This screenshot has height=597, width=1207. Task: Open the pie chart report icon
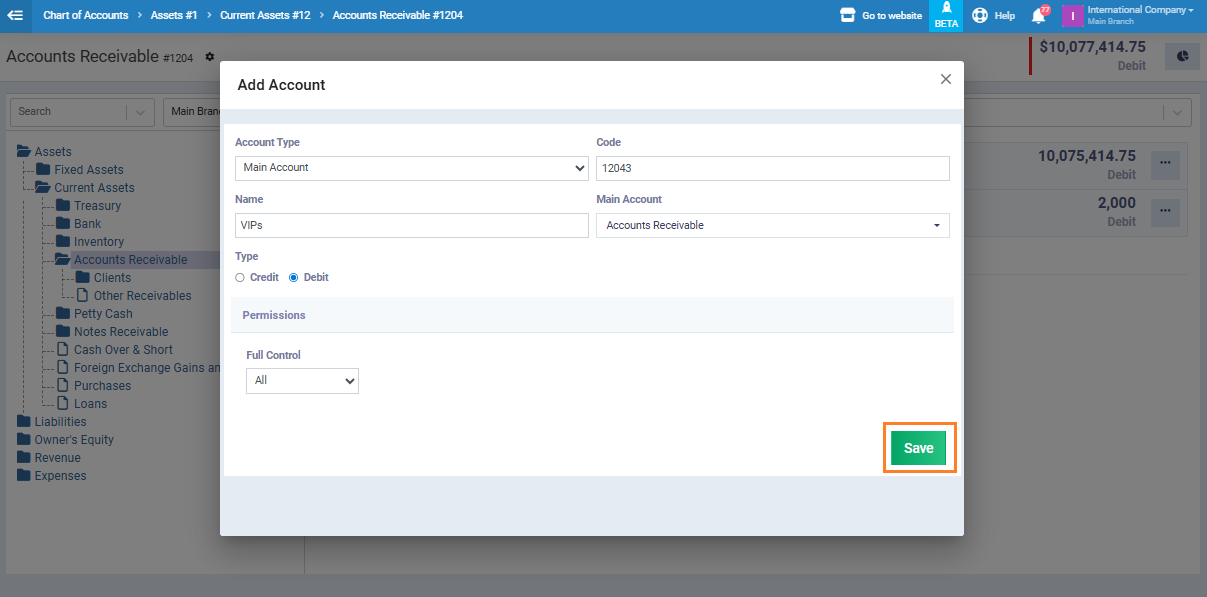tap(1182, 56)
